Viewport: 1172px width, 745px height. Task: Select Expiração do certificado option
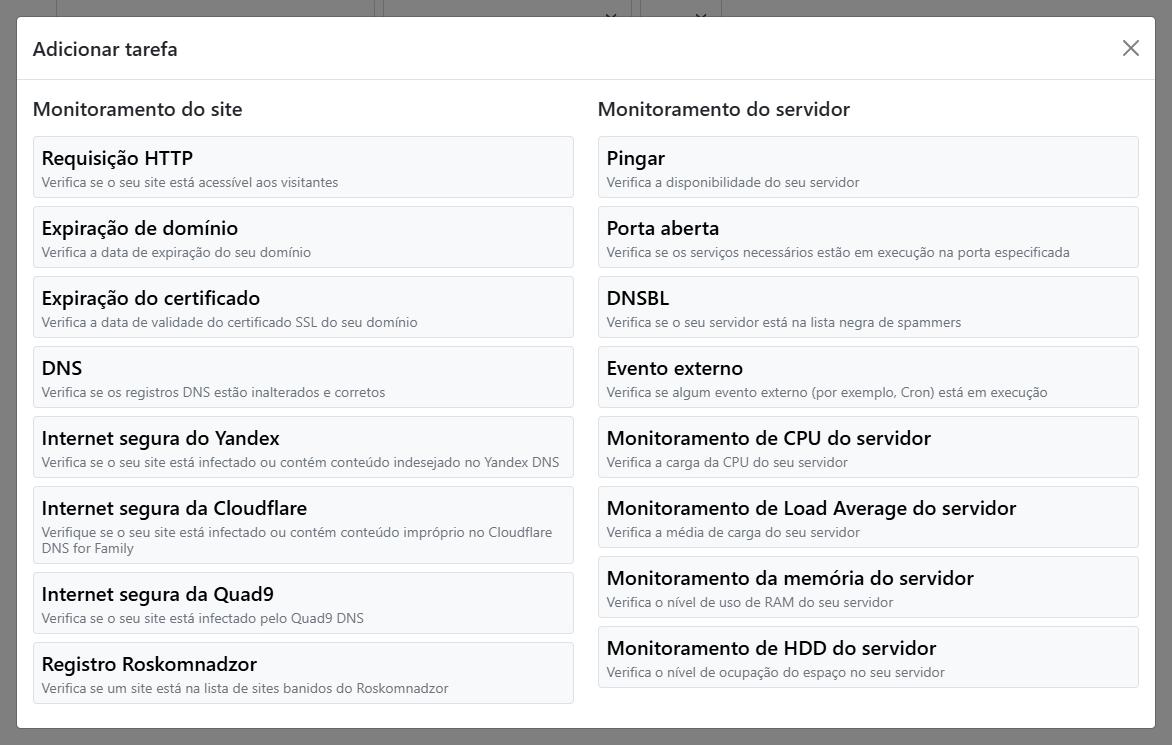(303, 307)
